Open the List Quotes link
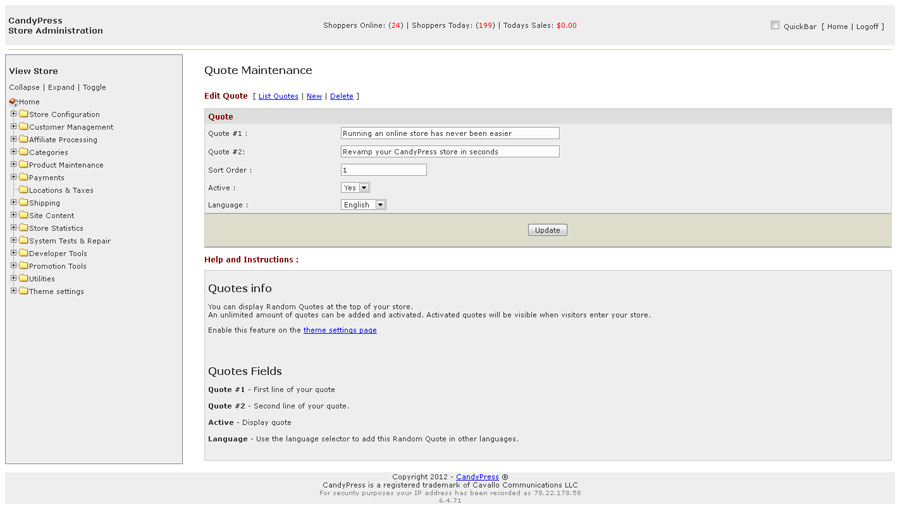The width and height of the screenshot is (900, 509). [278, 96]
